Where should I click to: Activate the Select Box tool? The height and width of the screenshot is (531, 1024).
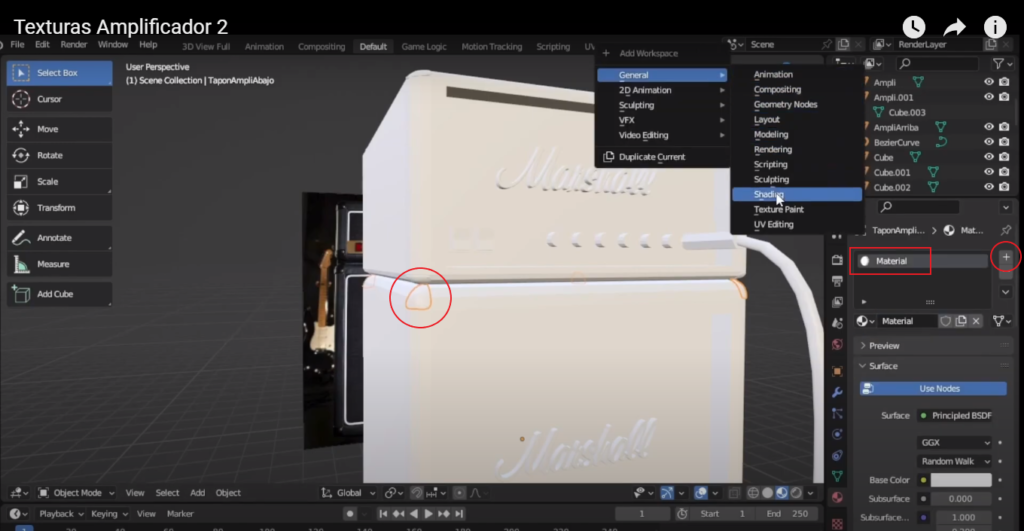point(59,72)
